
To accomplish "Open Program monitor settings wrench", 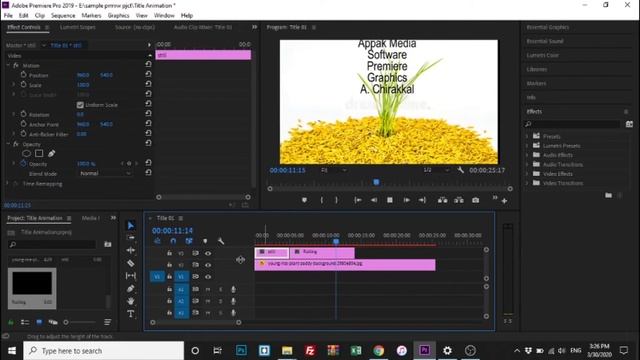I will tap(460, 170).
